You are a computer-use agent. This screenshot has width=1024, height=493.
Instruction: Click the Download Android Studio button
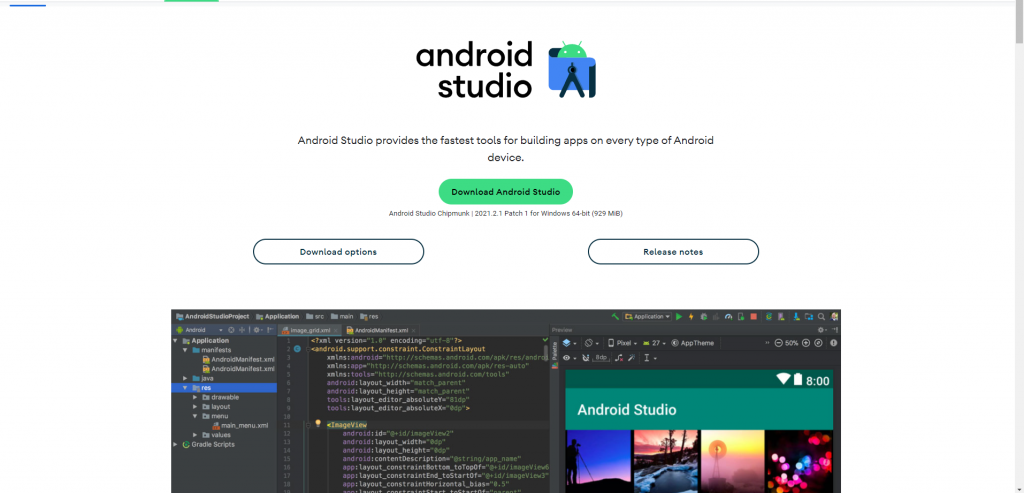(x=505, y=192)
